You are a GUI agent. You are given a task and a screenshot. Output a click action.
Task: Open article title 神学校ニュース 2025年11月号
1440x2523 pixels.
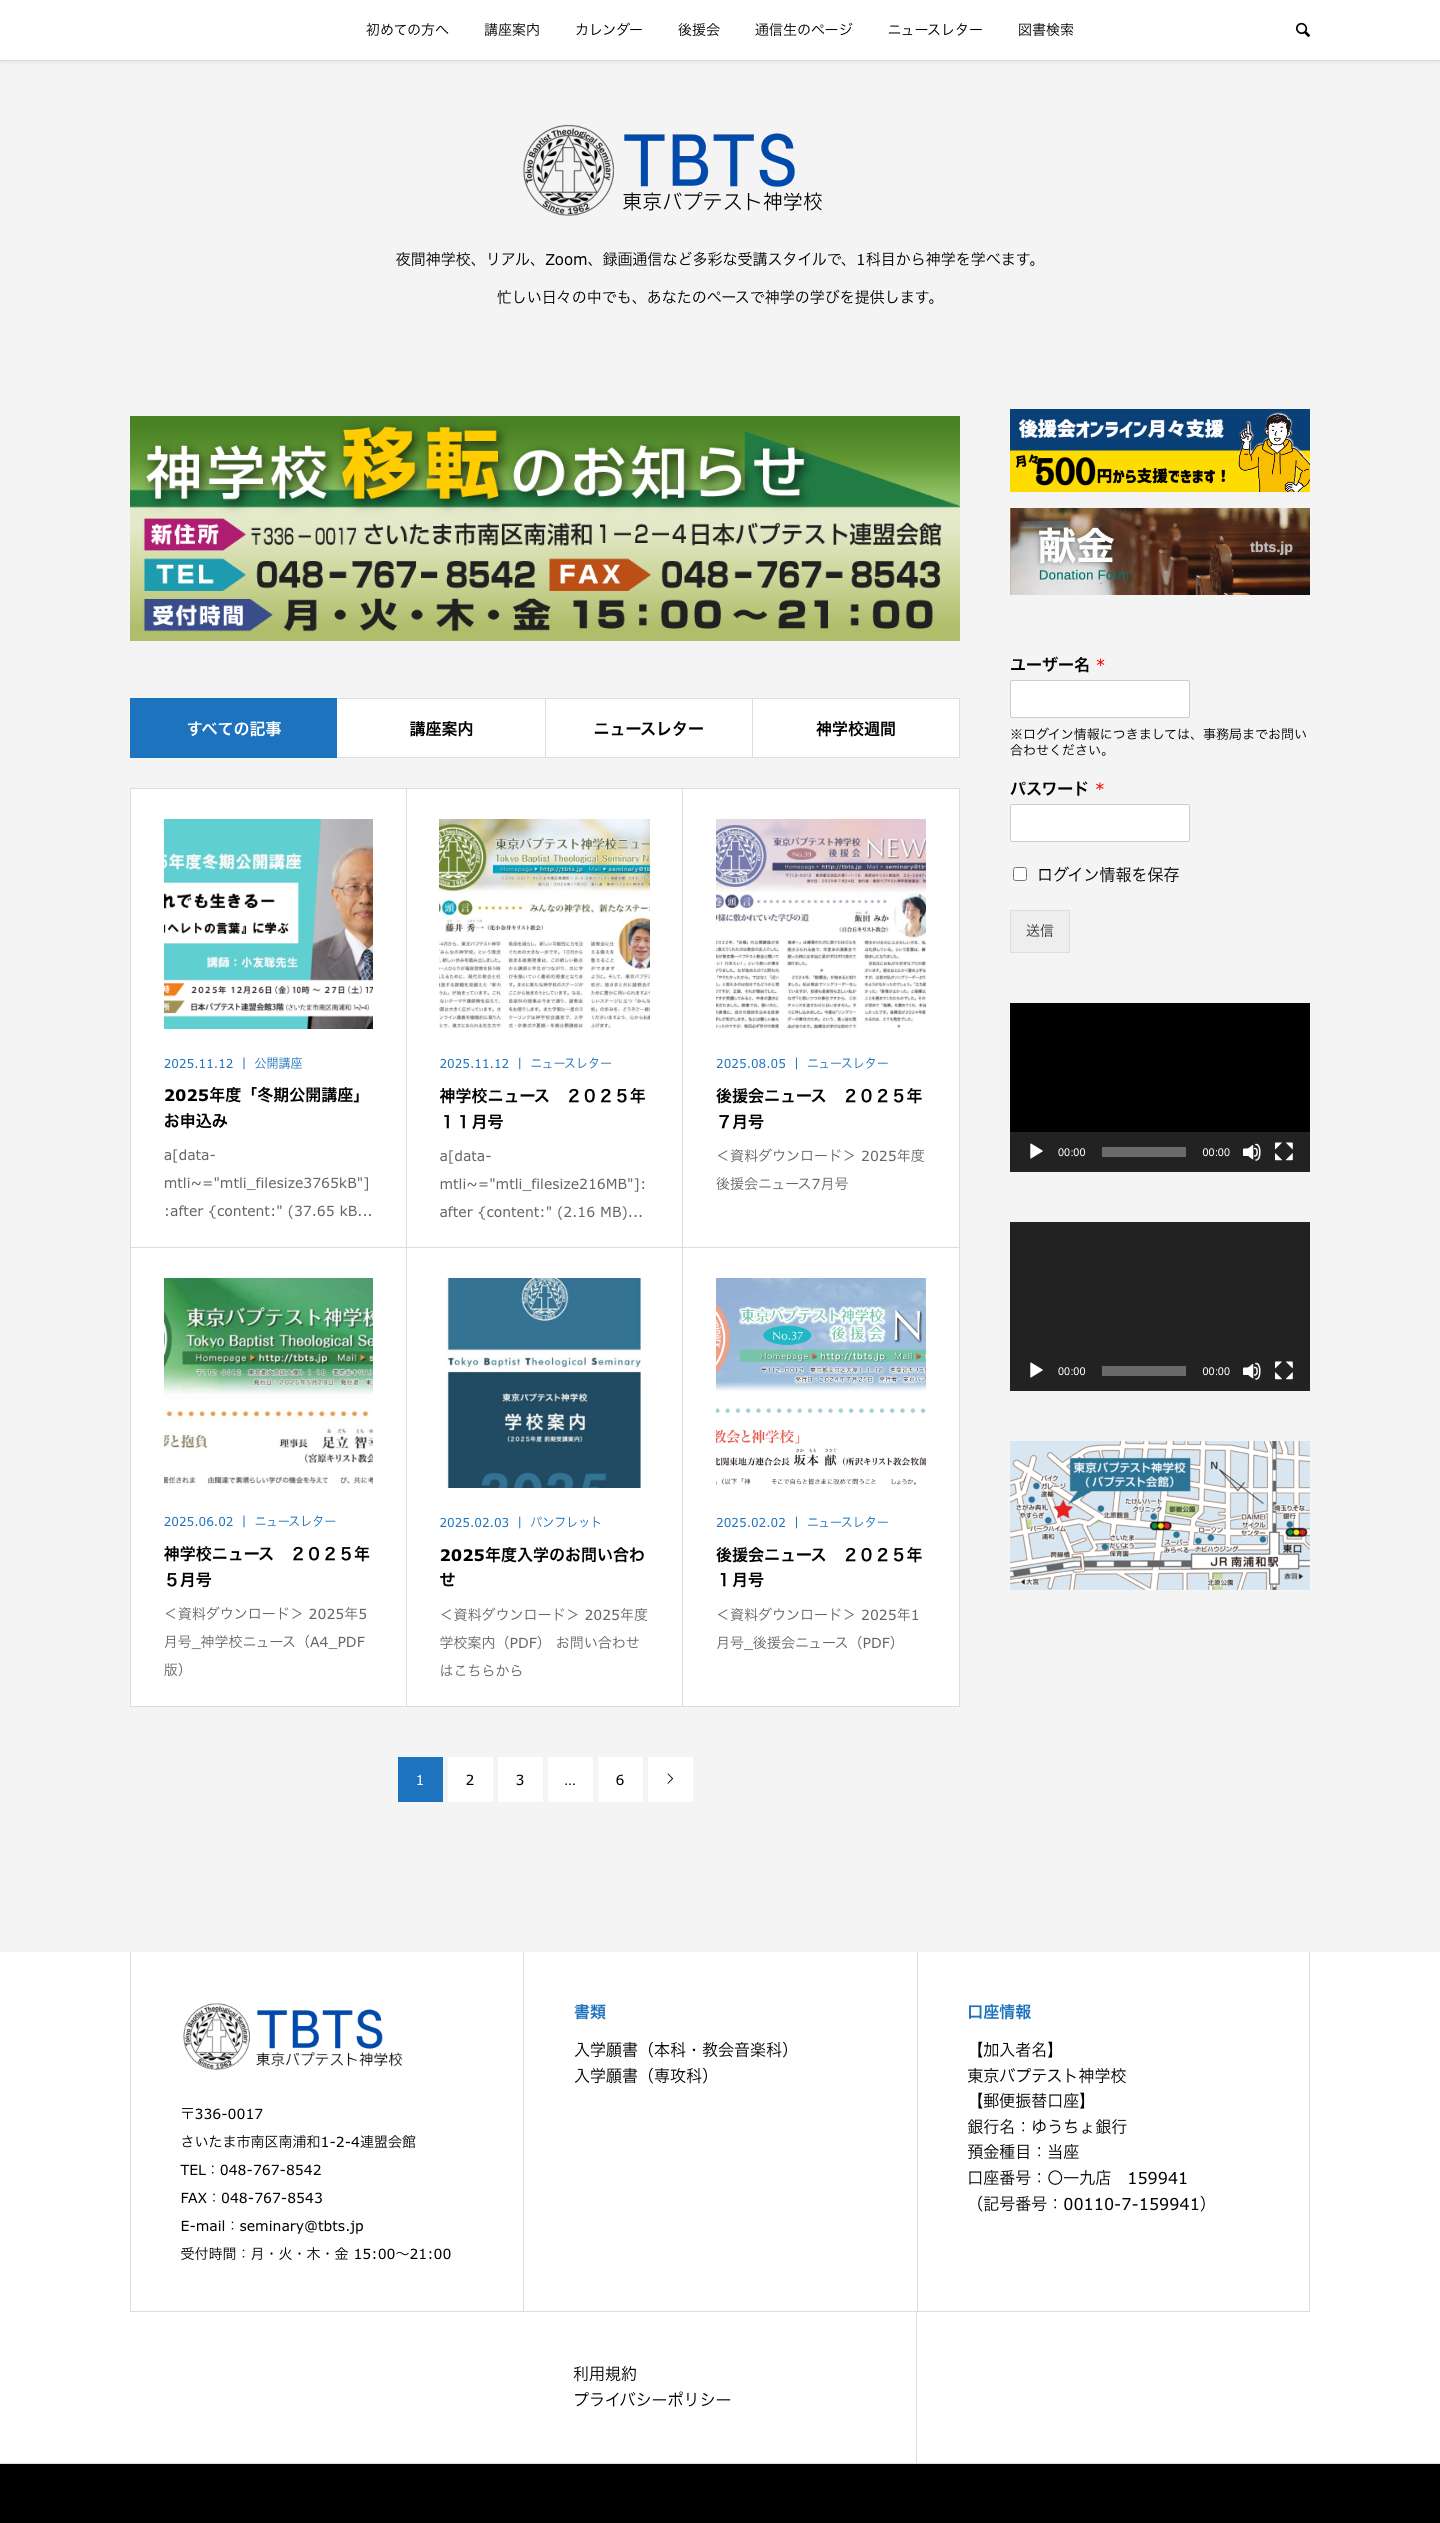(543, 1109)
